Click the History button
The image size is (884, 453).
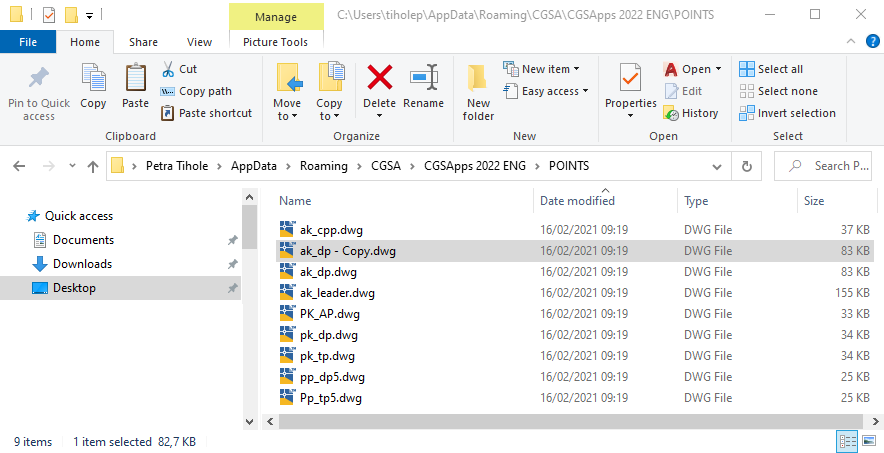[x=691, y=113]
